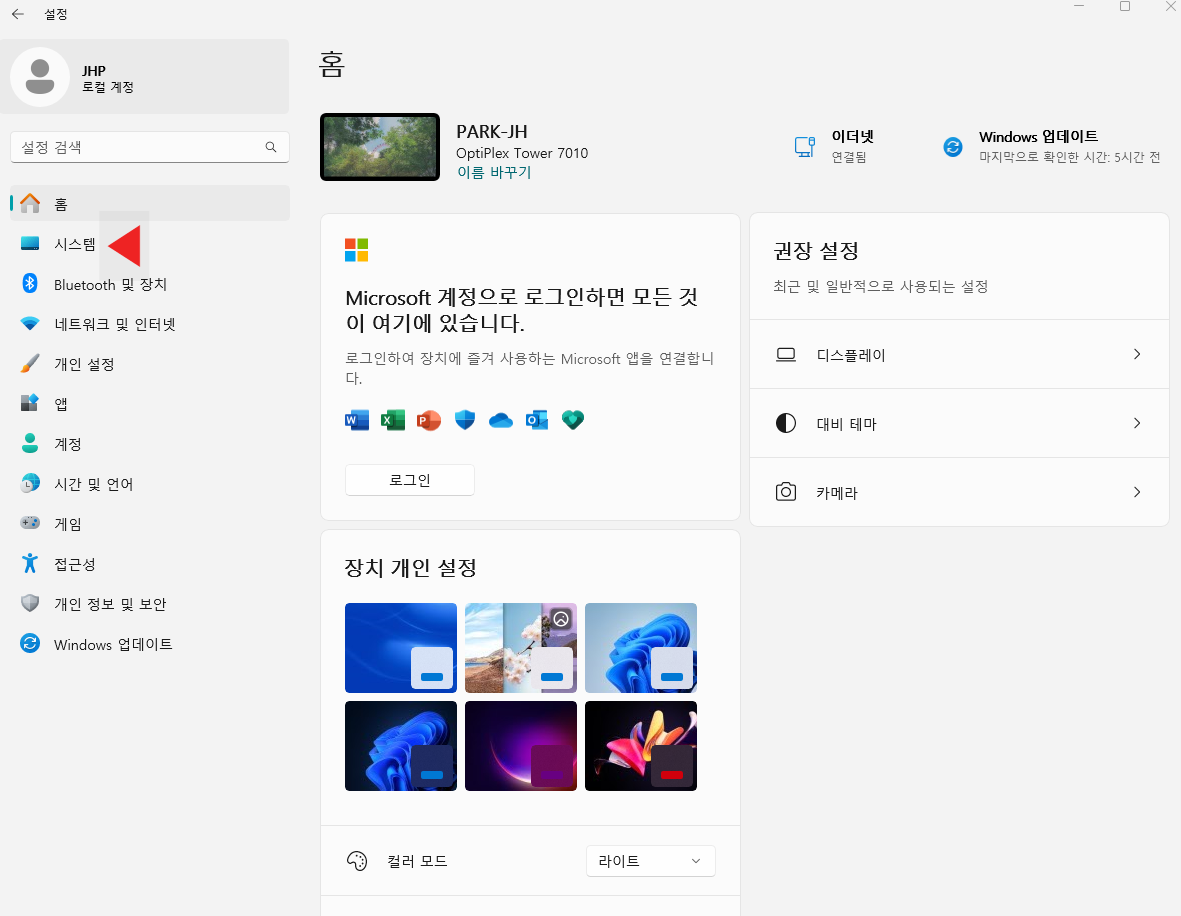Click the OneDrive cloud icon
Viewport: 1181px width, 916px height.
click(501, 420)
